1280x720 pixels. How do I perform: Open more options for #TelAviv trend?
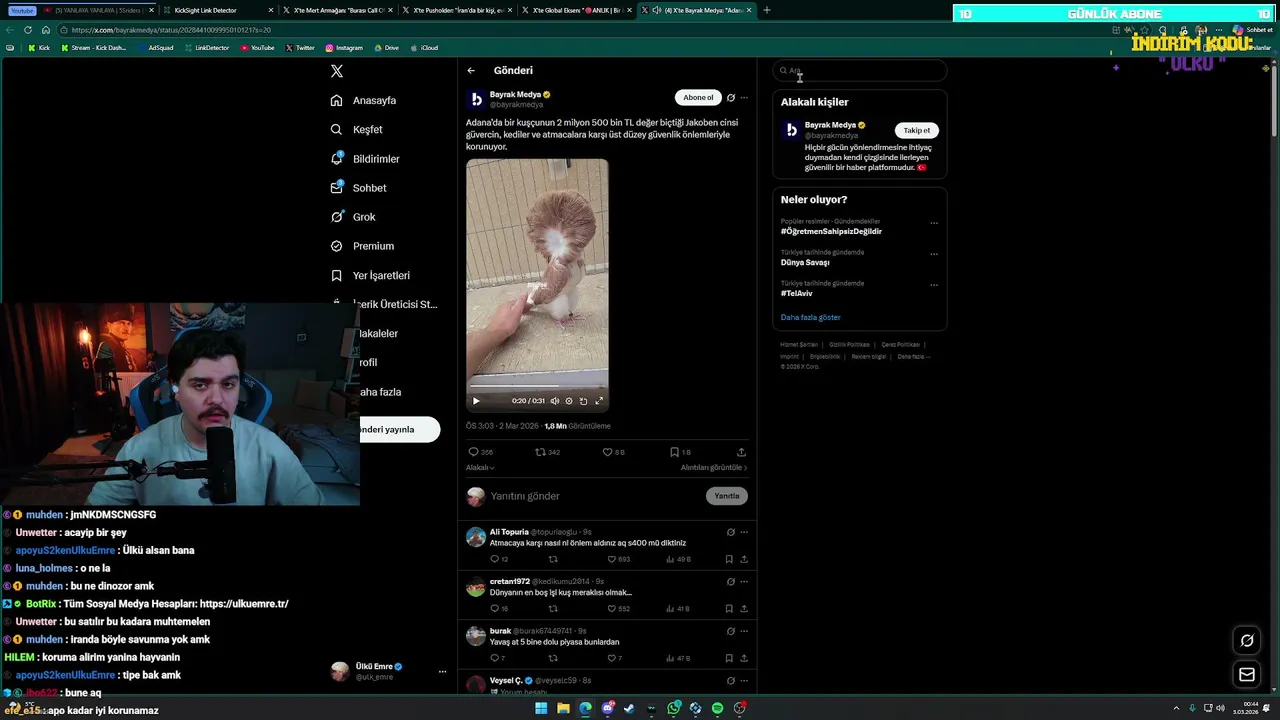(934, 285)
